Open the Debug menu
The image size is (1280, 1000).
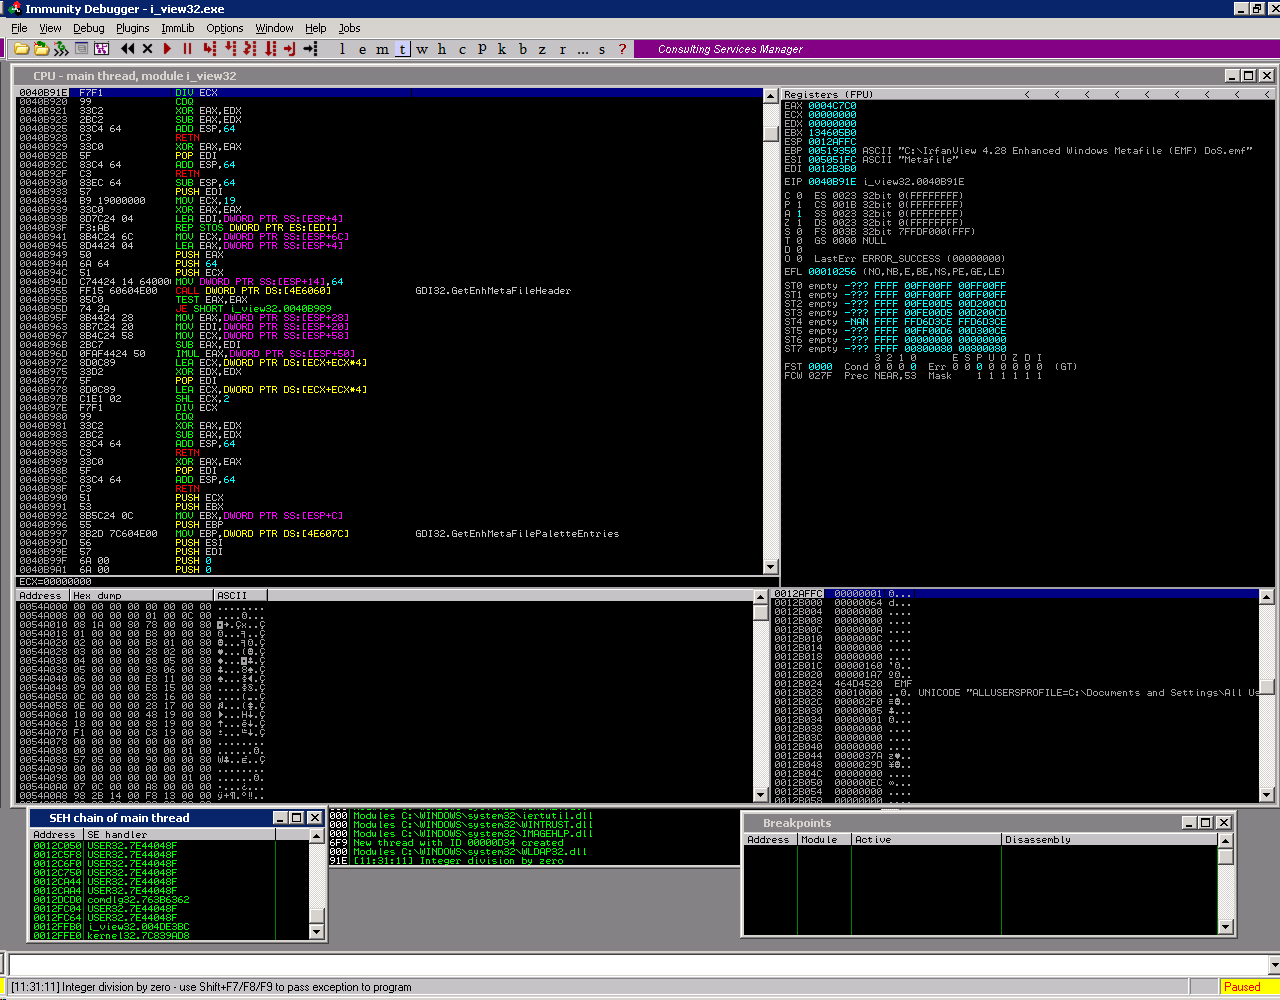pyautogui.click(x=88, y=28)
